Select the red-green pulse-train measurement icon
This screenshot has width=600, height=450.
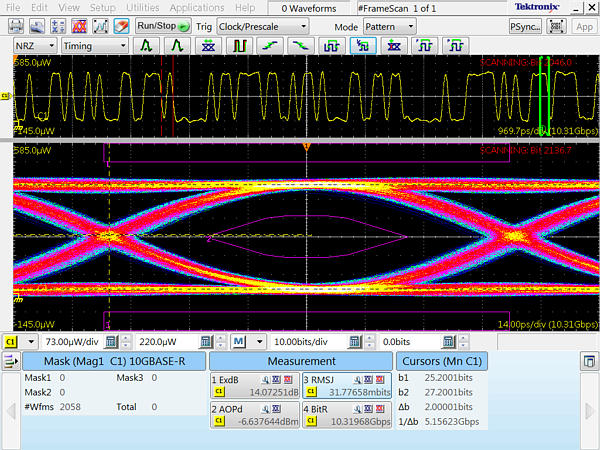[239, 46]
